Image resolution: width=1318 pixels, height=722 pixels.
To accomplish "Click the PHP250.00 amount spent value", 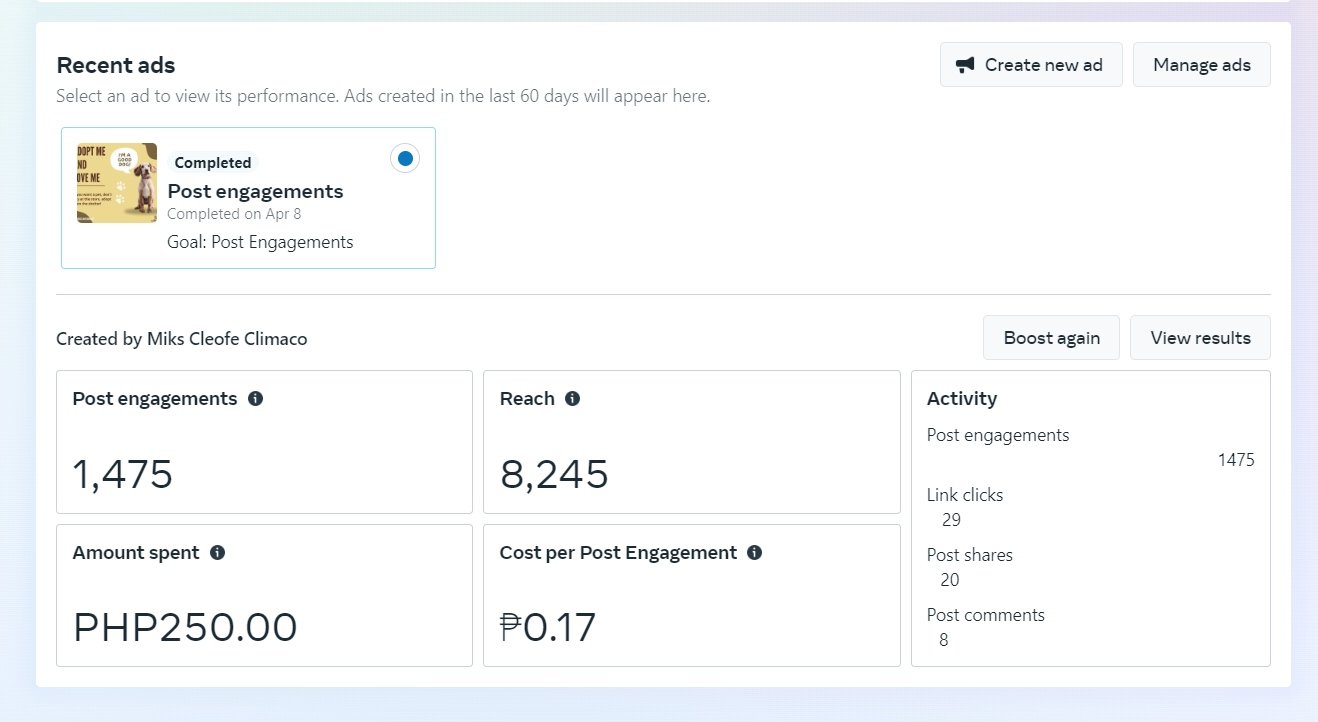I will coord(185,627).
